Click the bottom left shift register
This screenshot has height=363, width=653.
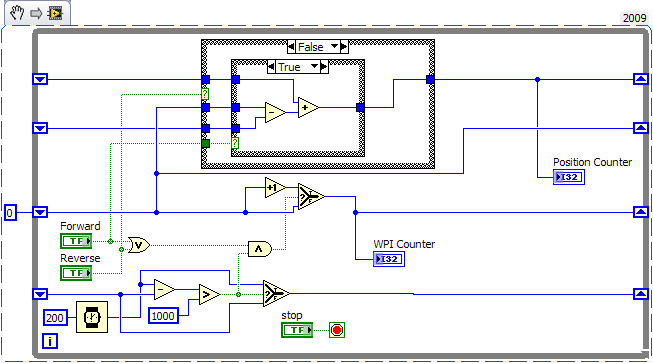coord(40,294)
